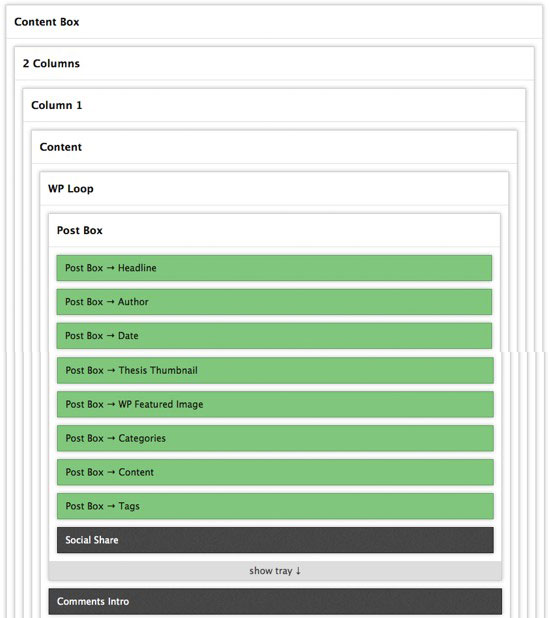550x618 pixels.
Task: Select the Comments Intro box
Action: [275, 601]
